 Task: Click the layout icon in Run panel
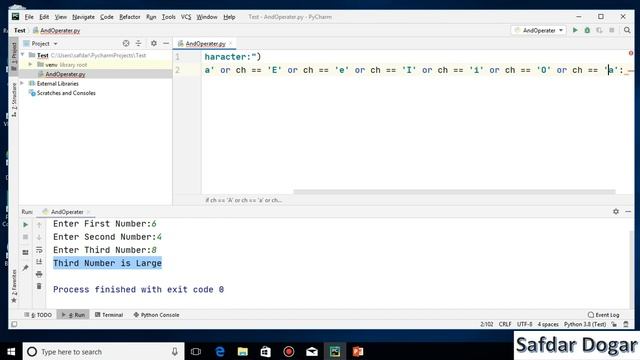(25, 252)
